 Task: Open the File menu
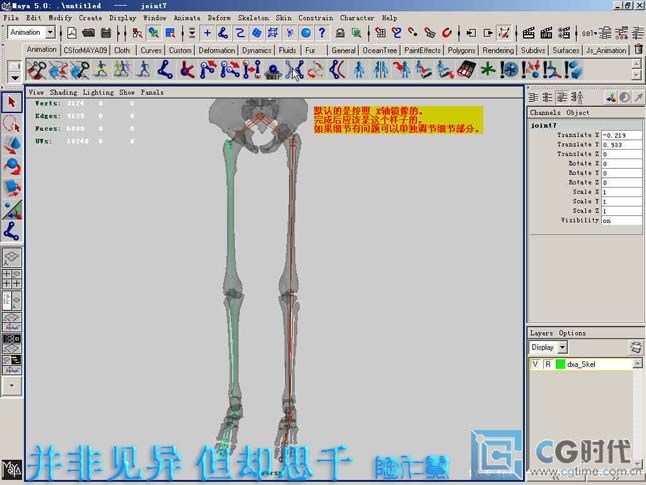coord(11,18)
